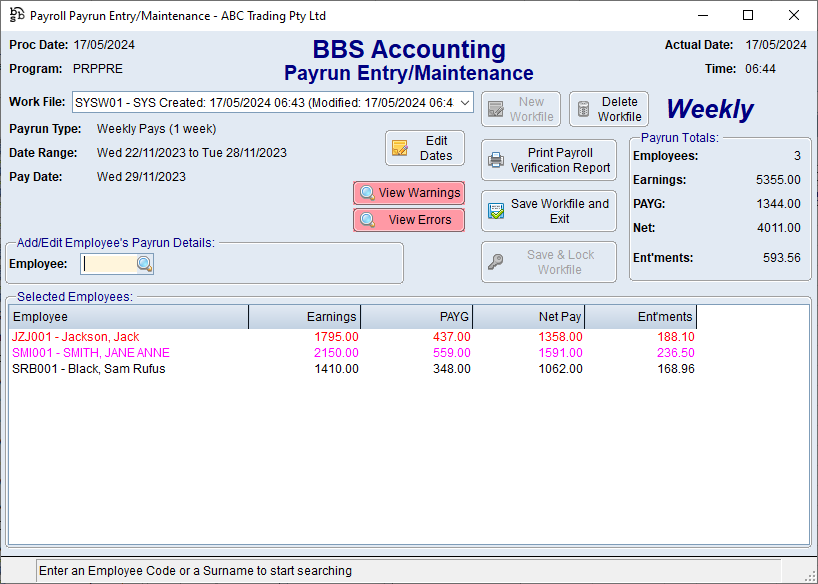Click the Save Workfile and Exit disk icon
Viewport: 818px width, 584px height.
(x=496, y=211)
